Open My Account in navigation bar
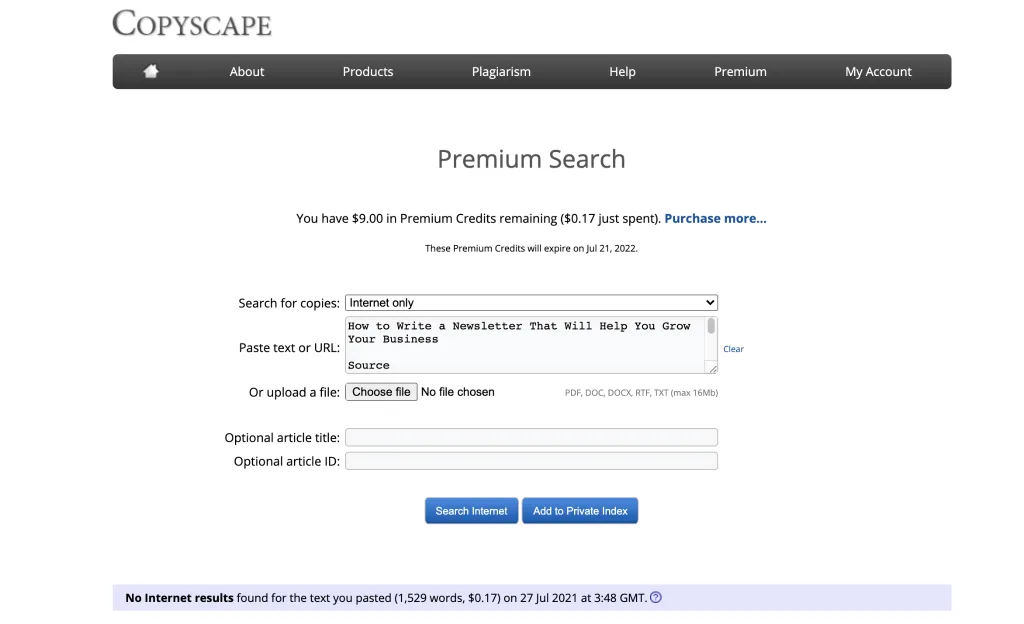Screen dimensions: 1024x624 click(x=878, y=72)
